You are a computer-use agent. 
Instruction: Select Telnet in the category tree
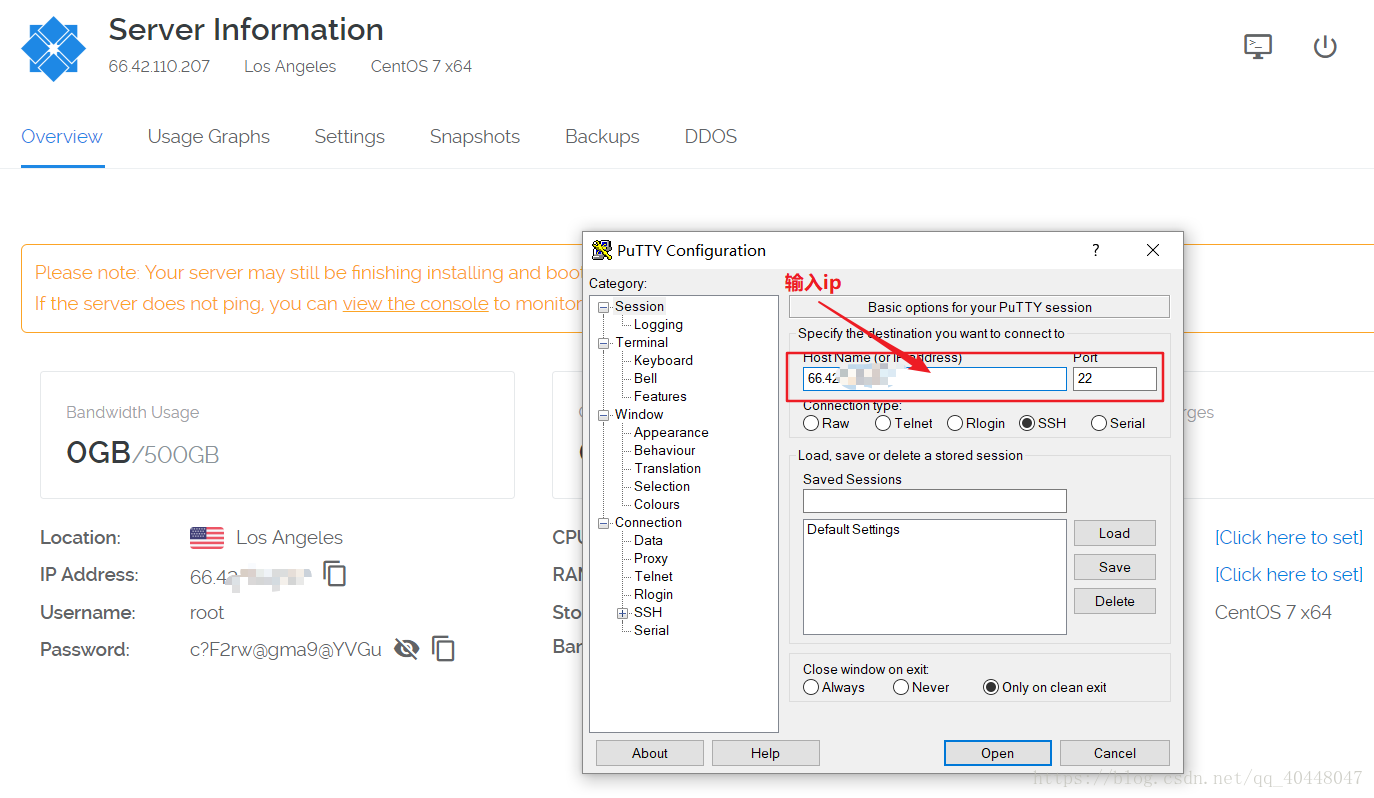654,577
